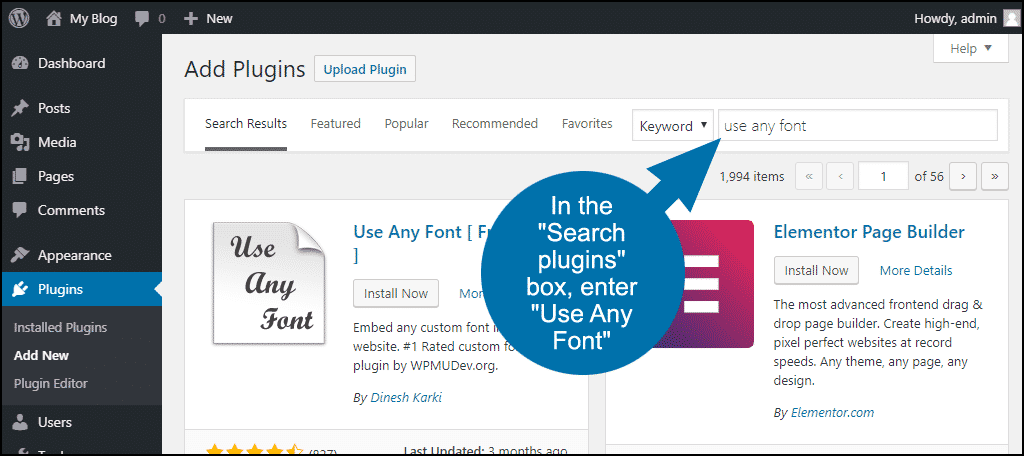Open Pages menu item
This screenshot has width=1024, height=456.
coord(81,176)
